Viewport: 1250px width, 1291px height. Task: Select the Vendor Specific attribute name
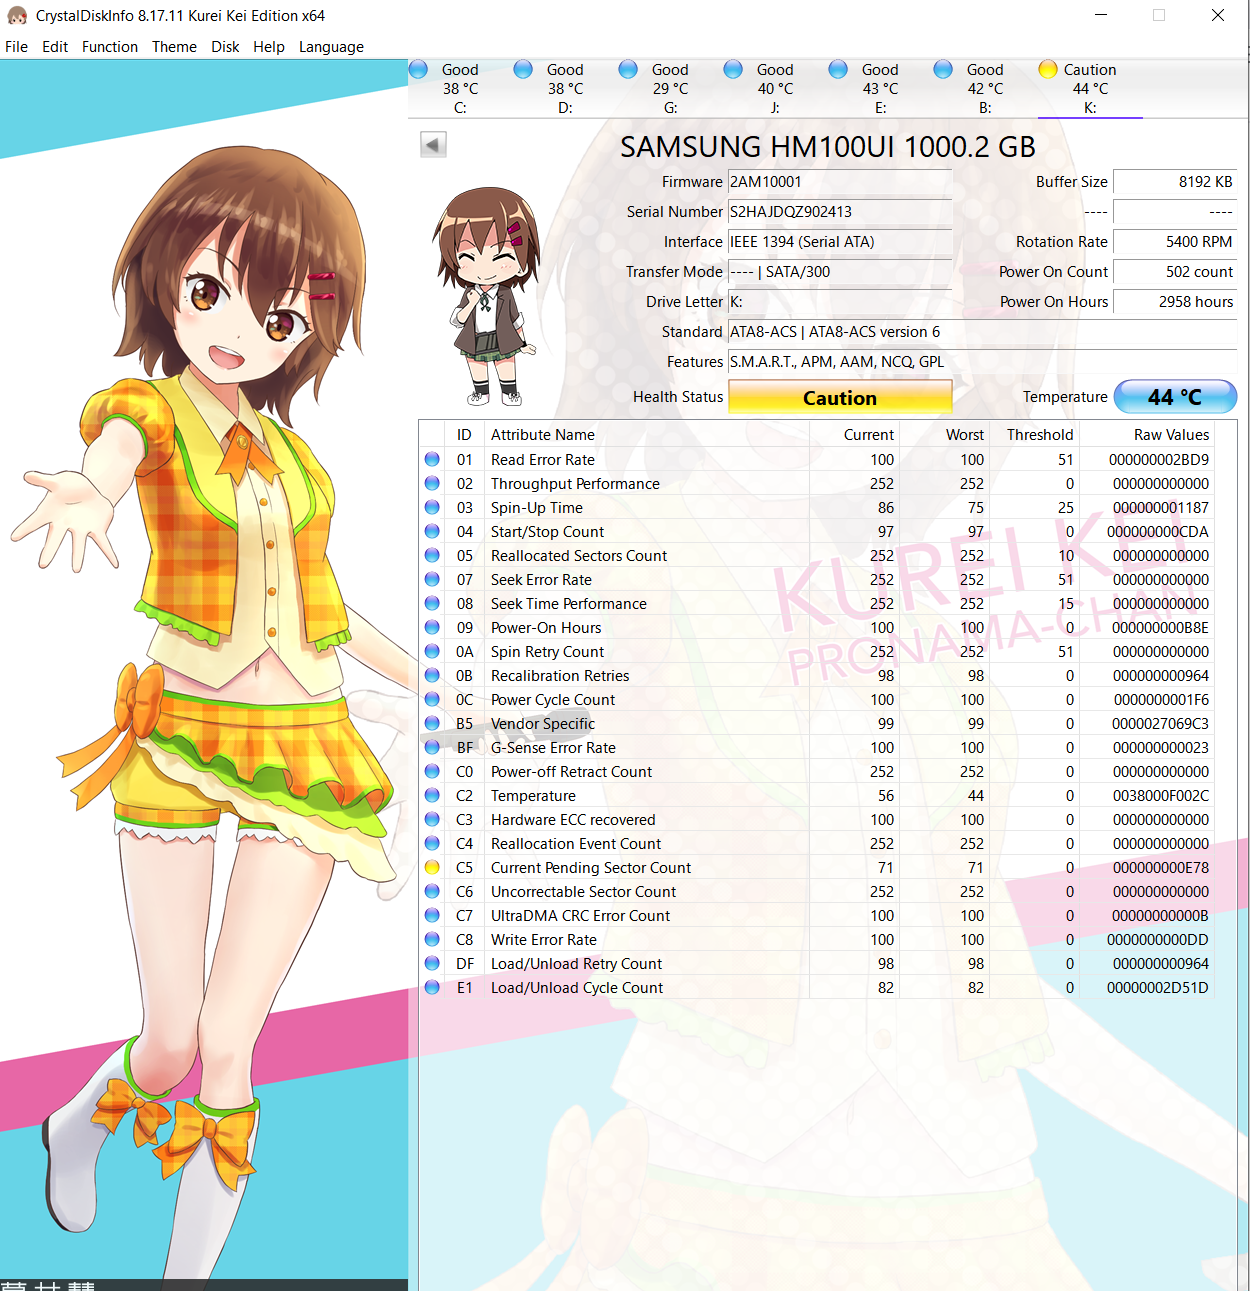(543, 724)
